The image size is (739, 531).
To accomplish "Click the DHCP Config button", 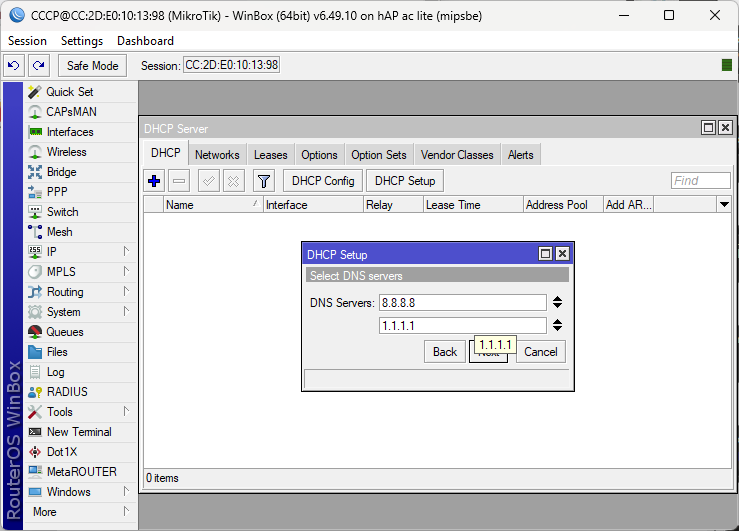I will point(323,181).
